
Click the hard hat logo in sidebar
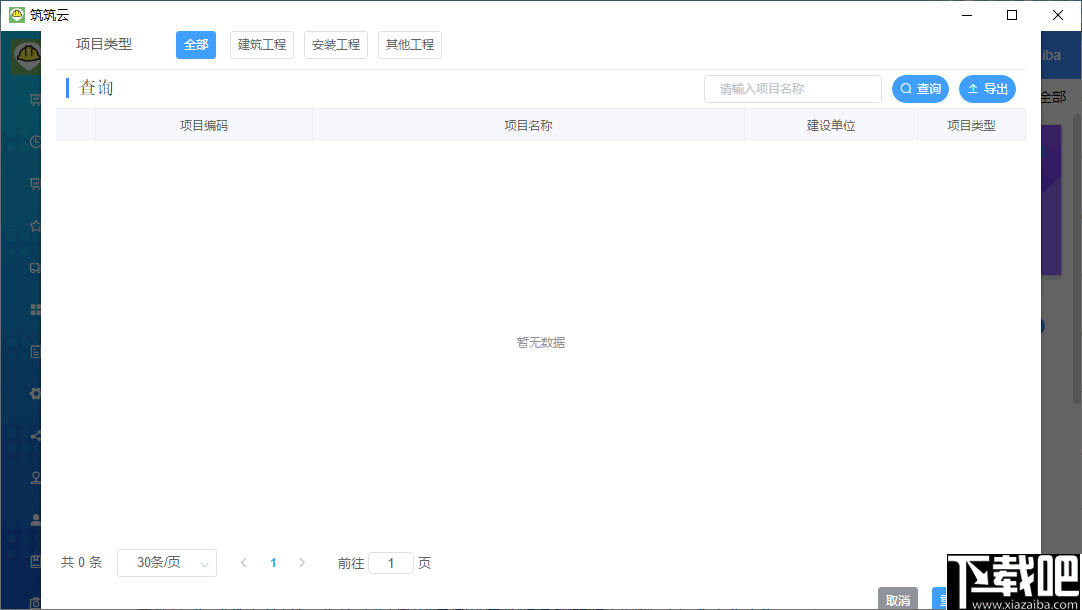coord(27,56)
